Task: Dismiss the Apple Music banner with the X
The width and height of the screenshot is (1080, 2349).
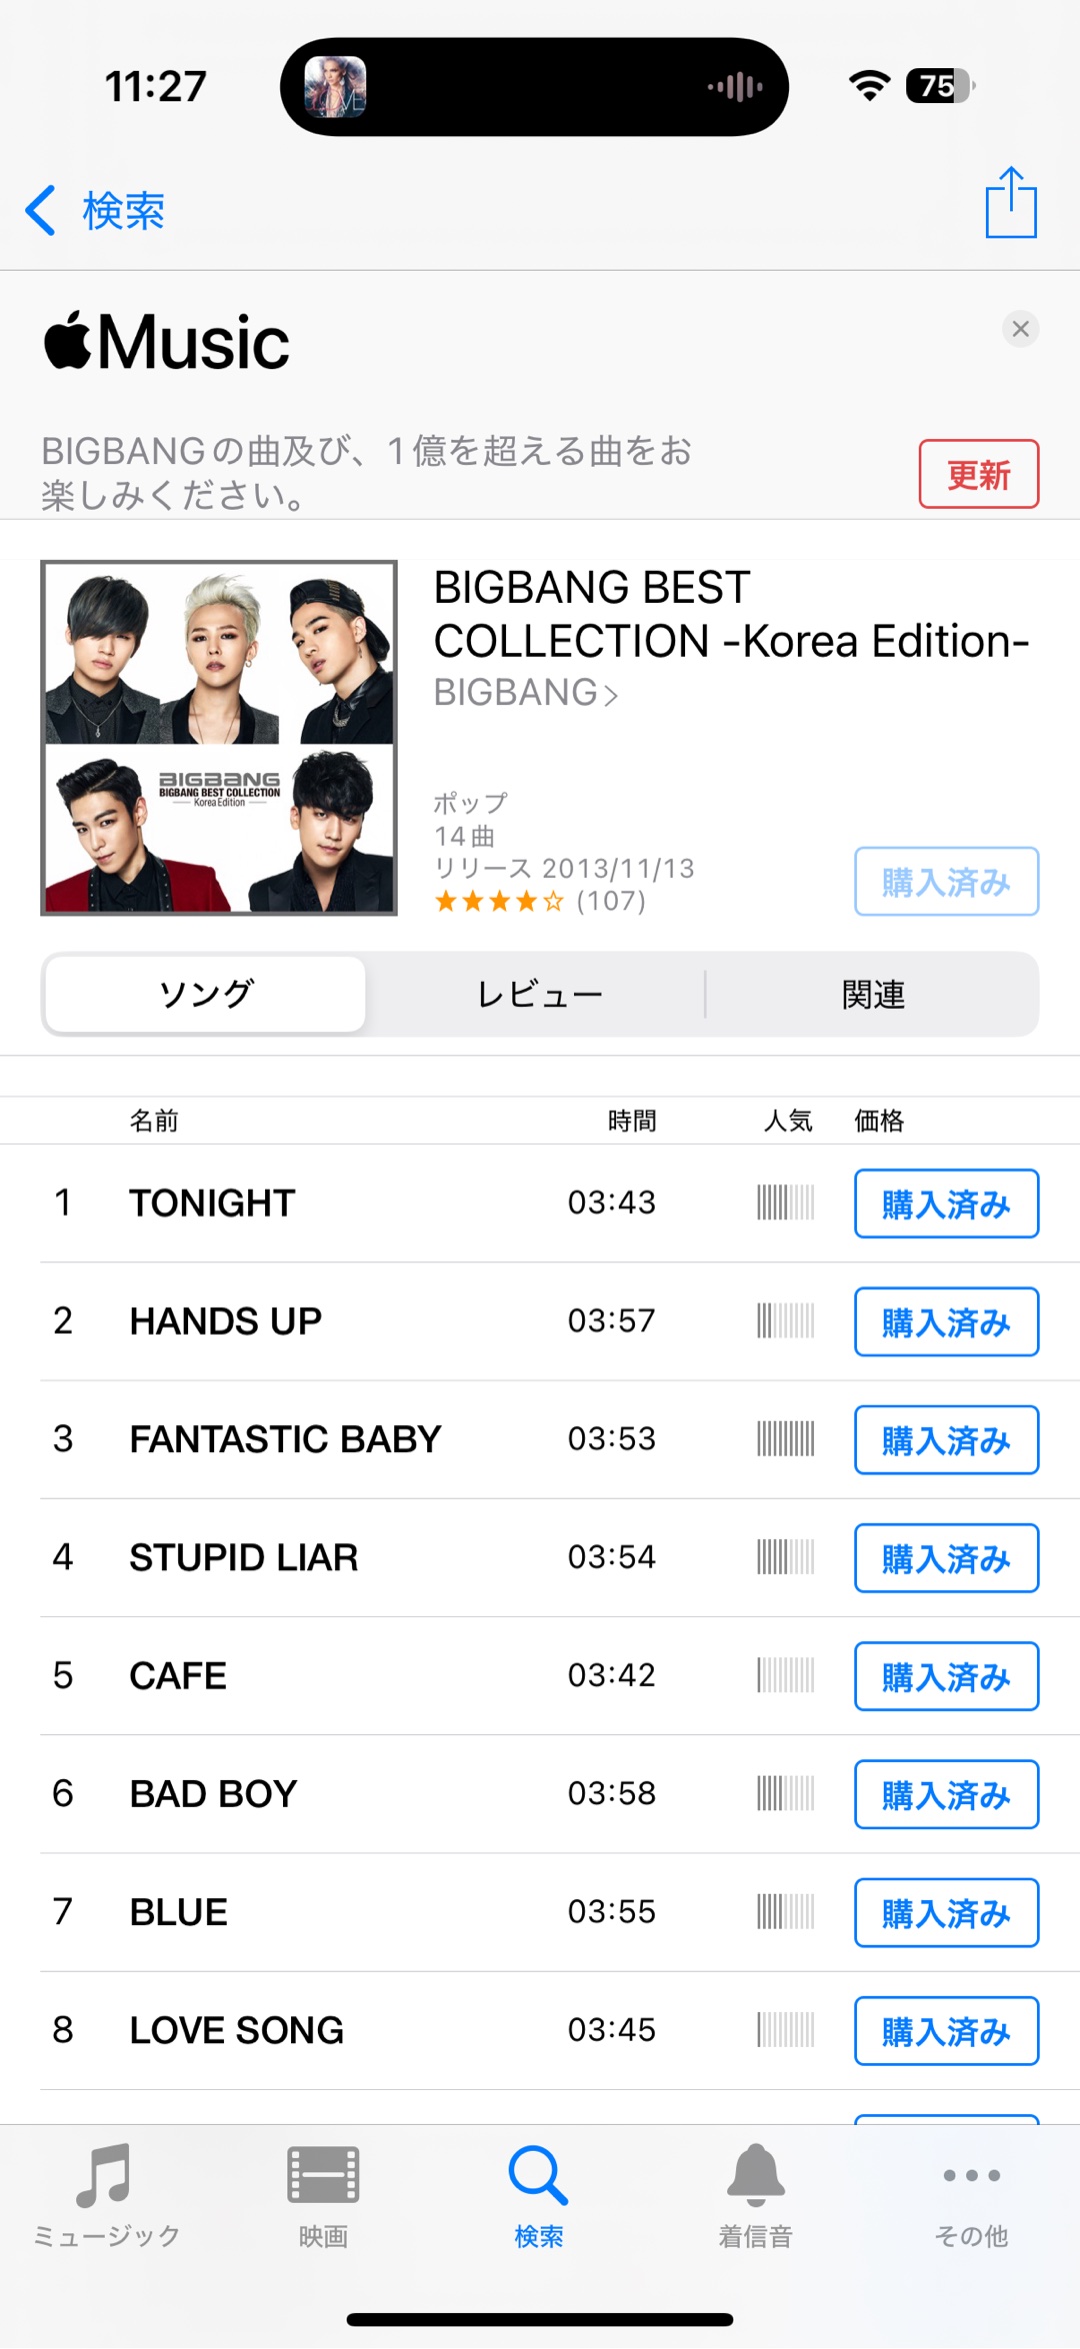Action: tap(1020, 329)
